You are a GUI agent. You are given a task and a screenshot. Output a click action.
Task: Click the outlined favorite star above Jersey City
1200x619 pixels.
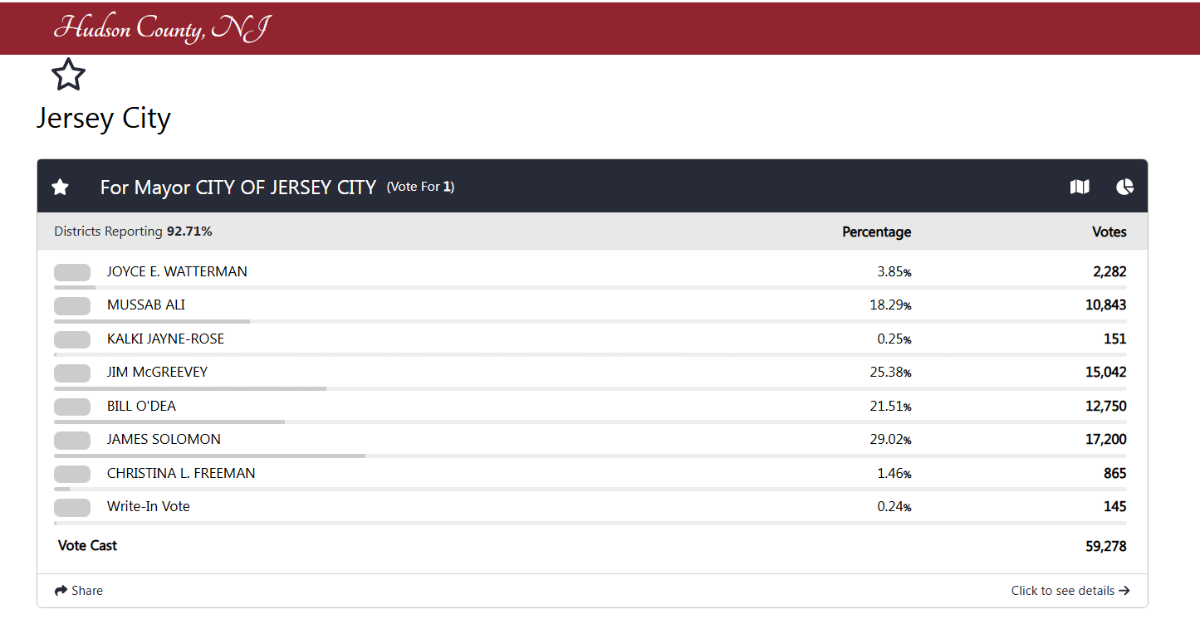point(68,74)
